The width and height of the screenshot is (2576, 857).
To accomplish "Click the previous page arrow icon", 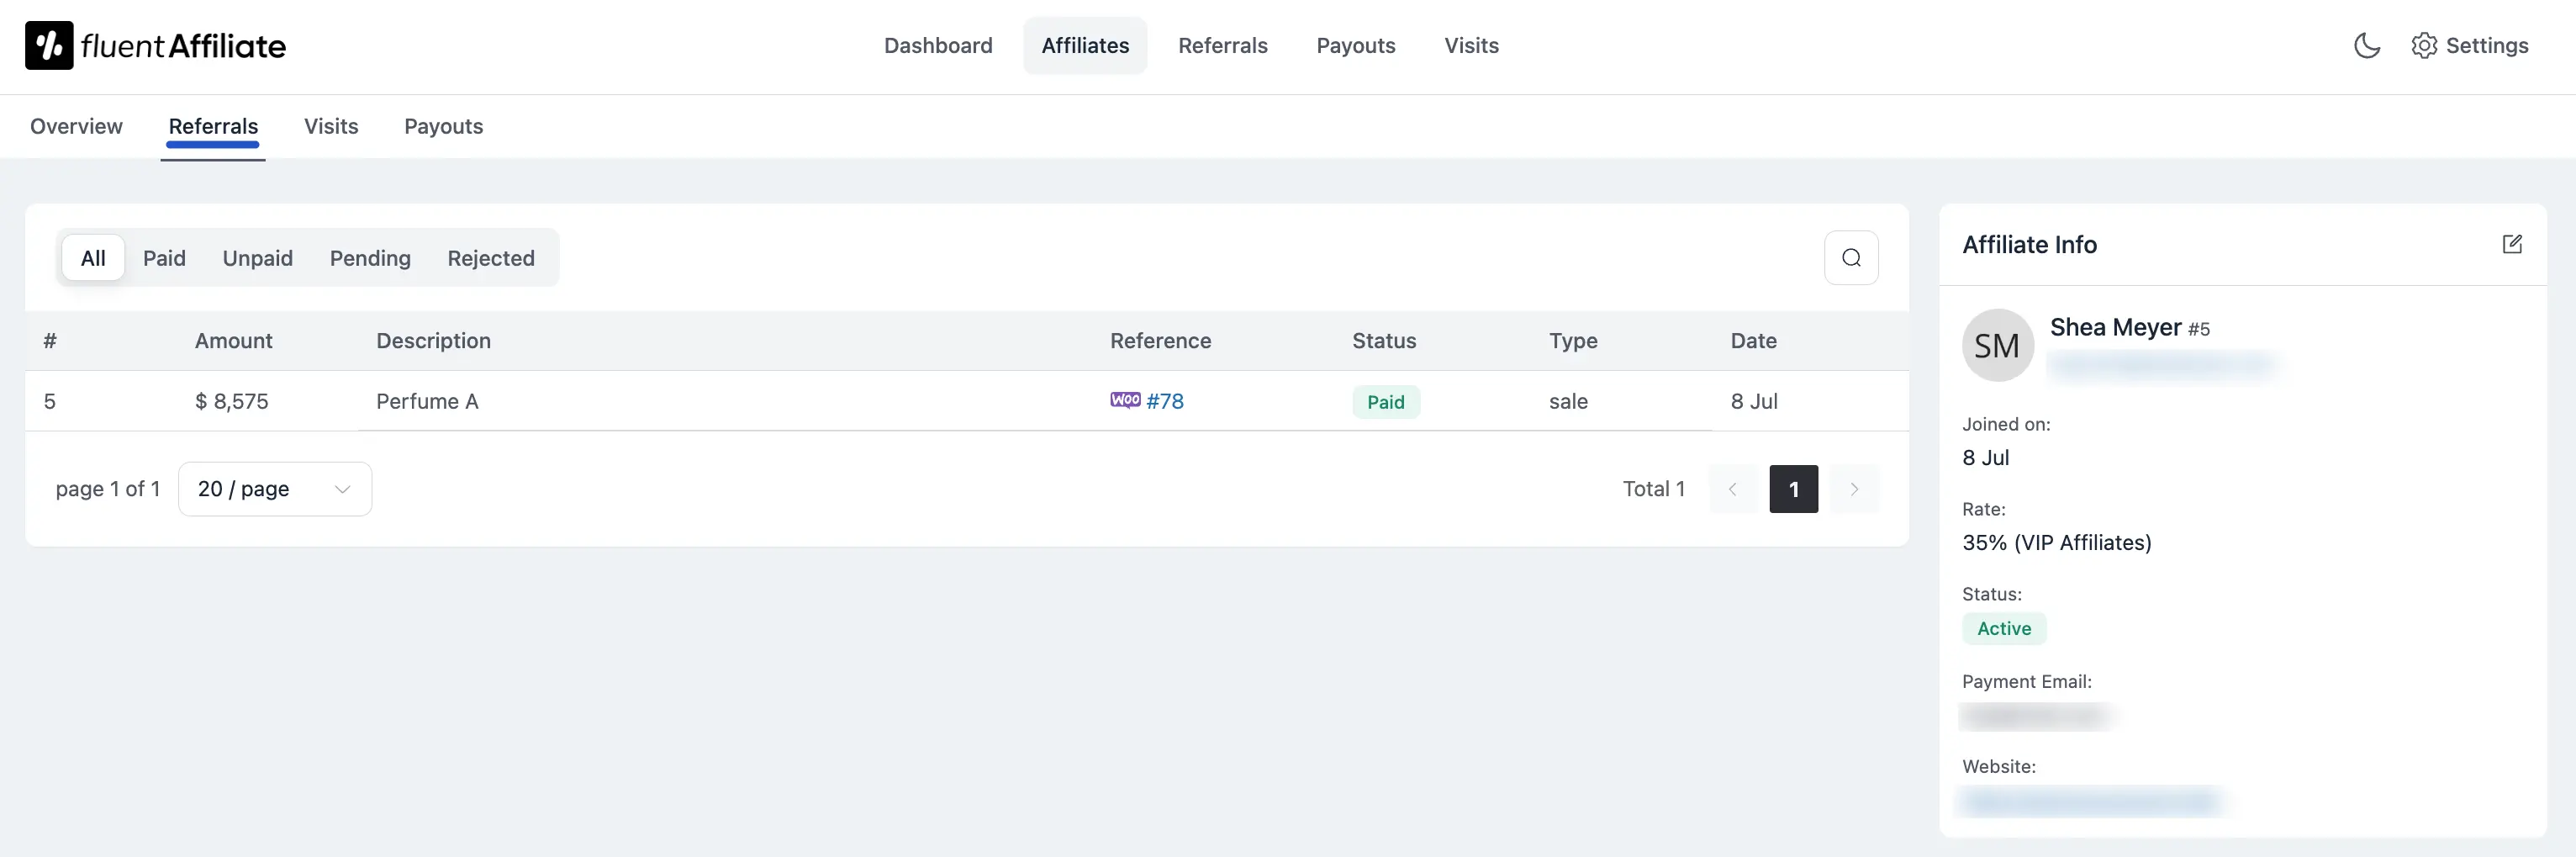I will [1733, 489].
